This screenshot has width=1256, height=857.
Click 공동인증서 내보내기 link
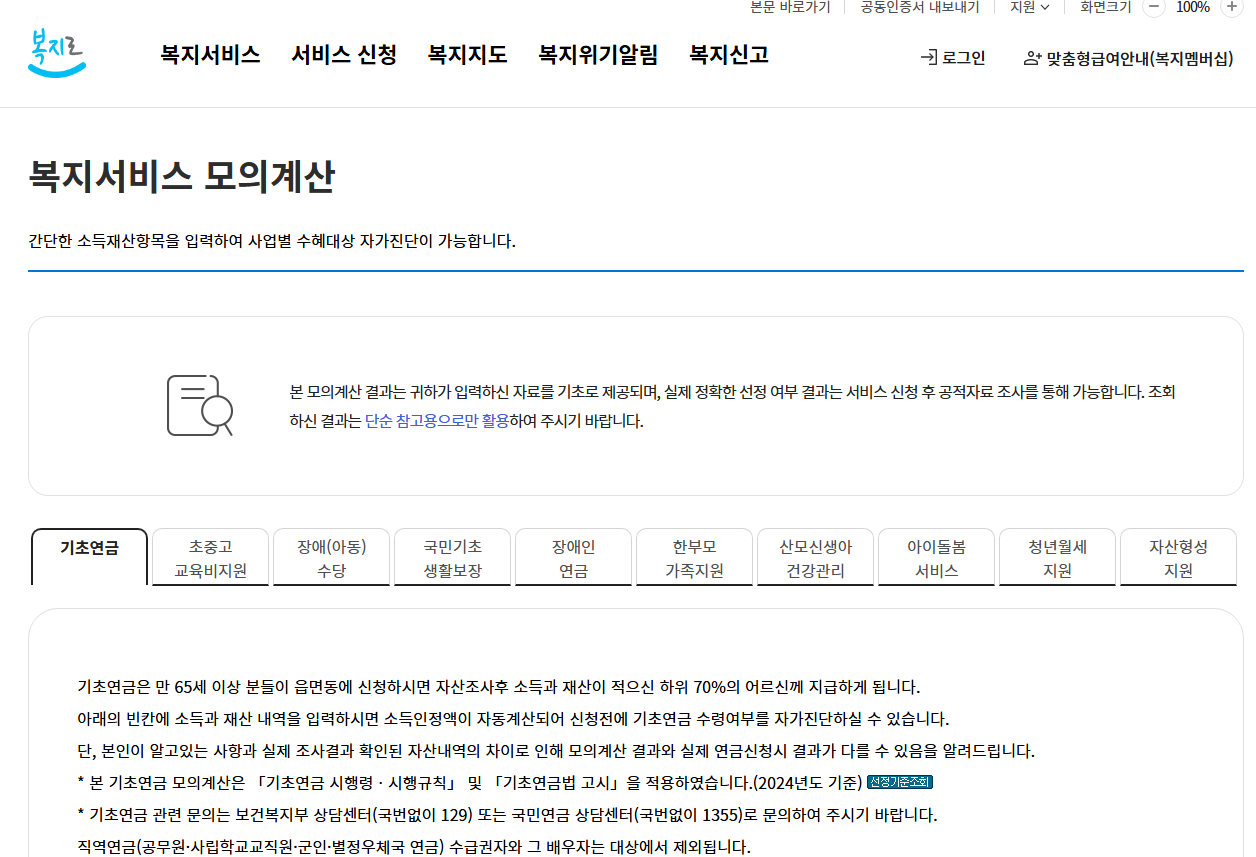click(920, 7)
